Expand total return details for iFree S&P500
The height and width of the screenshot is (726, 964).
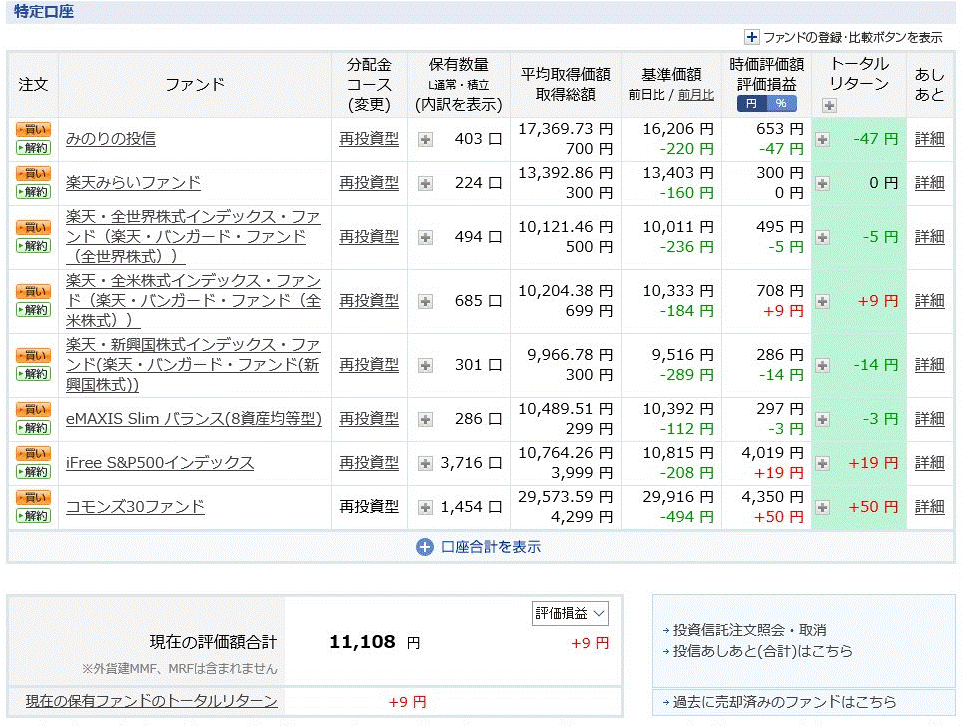[823, 464]
